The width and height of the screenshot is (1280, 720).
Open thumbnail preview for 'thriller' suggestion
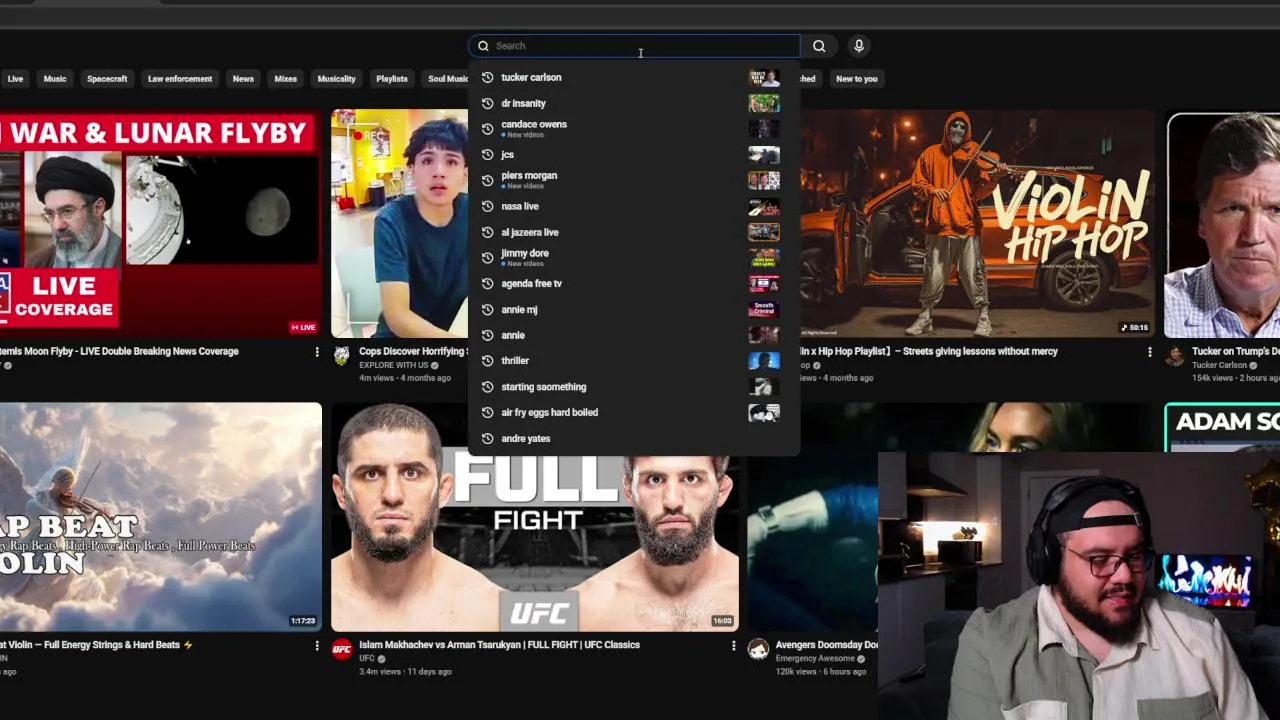[764, 361]
